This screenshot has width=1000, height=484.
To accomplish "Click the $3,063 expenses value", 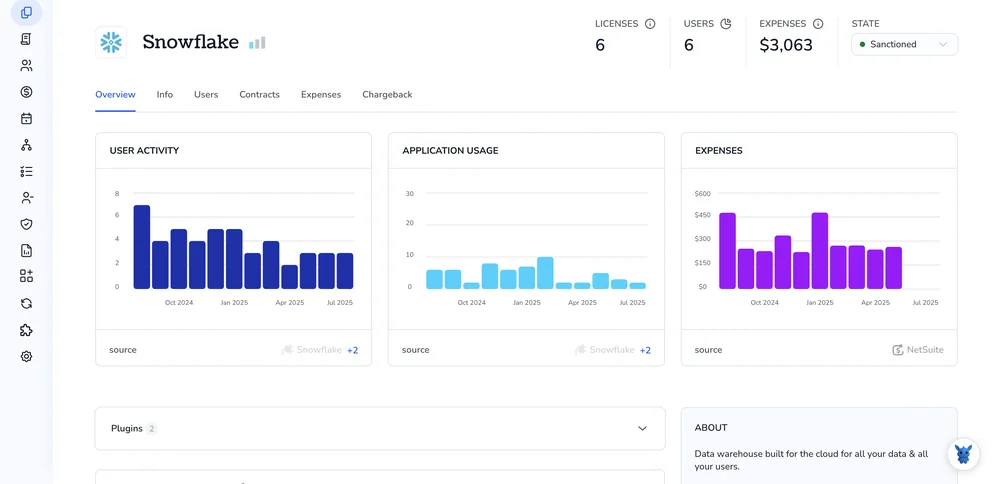I will (x=786, y=45).
